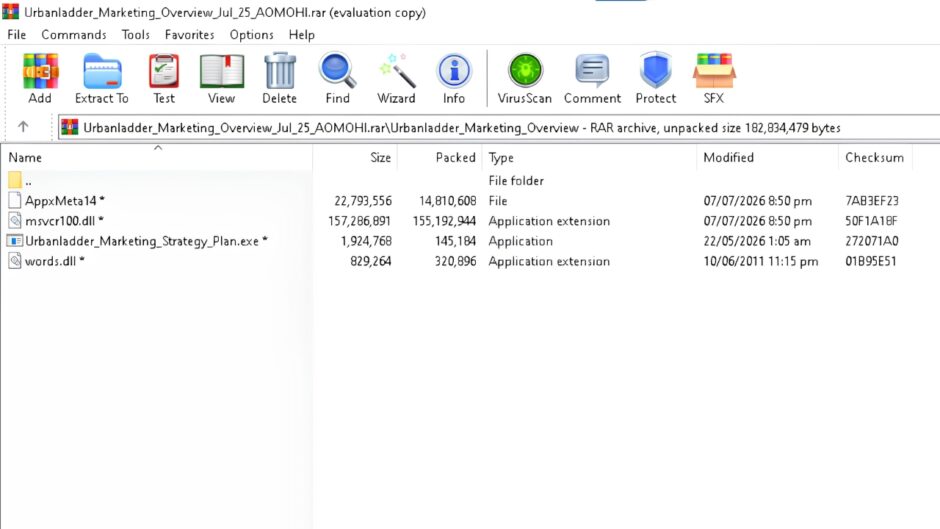Click the Protect shield icon
The width and height of the screenshot is (940, 529).
pos(655,70)
